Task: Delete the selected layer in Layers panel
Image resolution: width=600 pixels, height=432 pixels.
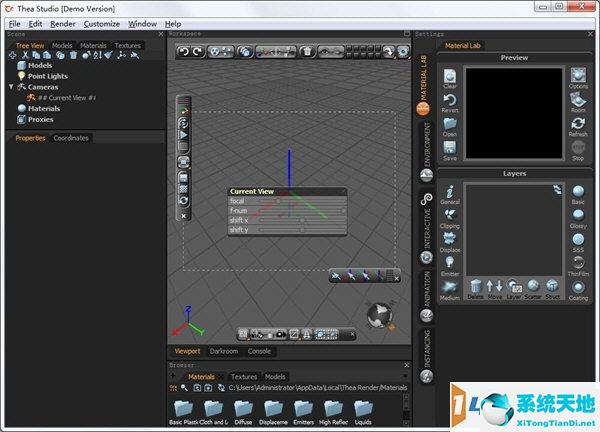Action: tap(476, 289)
